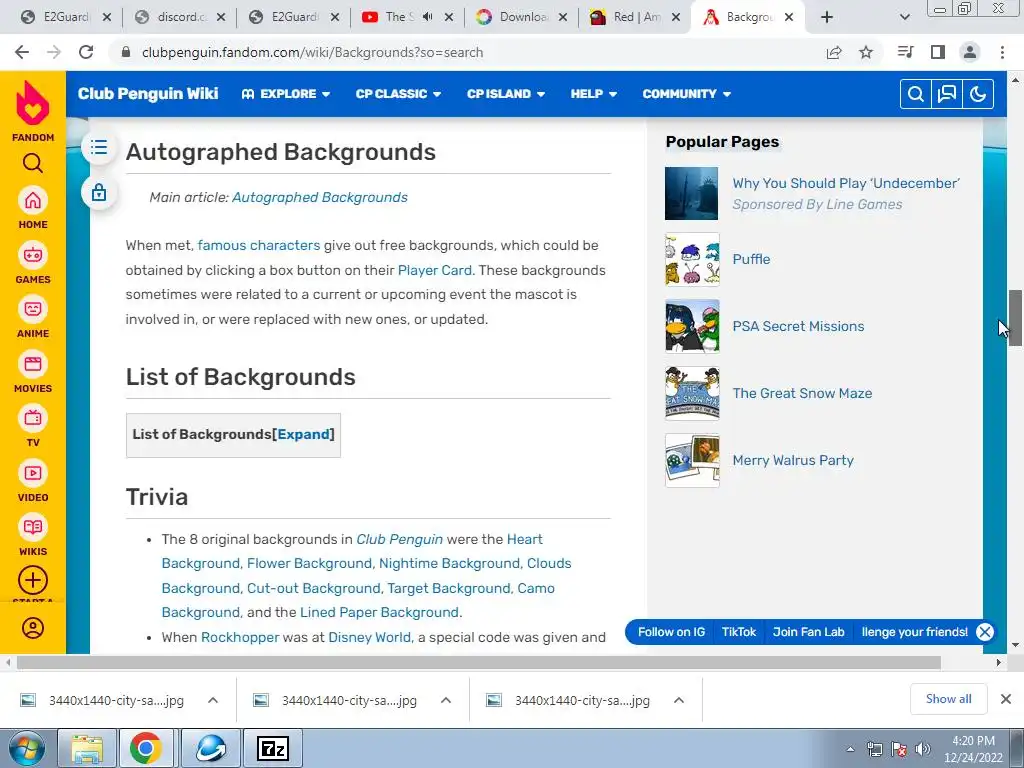This screenshot has height=768, width=1024.
Task: Open Chrome three-dot menu
Action: pos(1002,52)
